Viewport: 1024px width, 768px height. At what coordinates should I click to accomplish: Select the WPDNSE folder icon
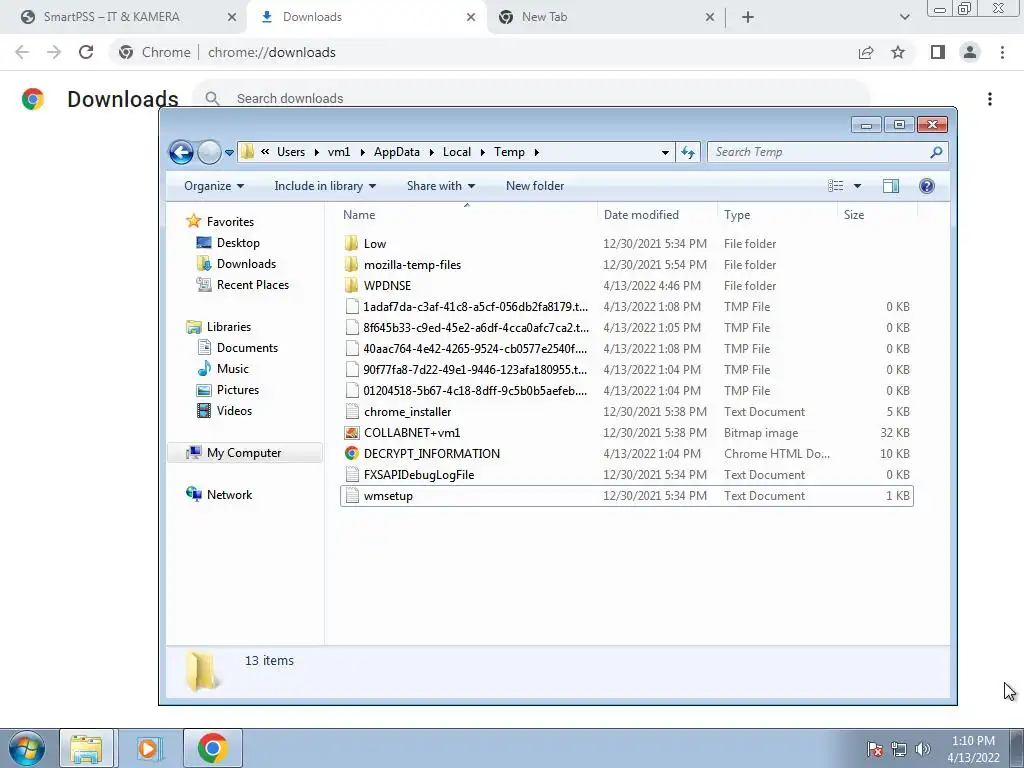pos(351,285)
